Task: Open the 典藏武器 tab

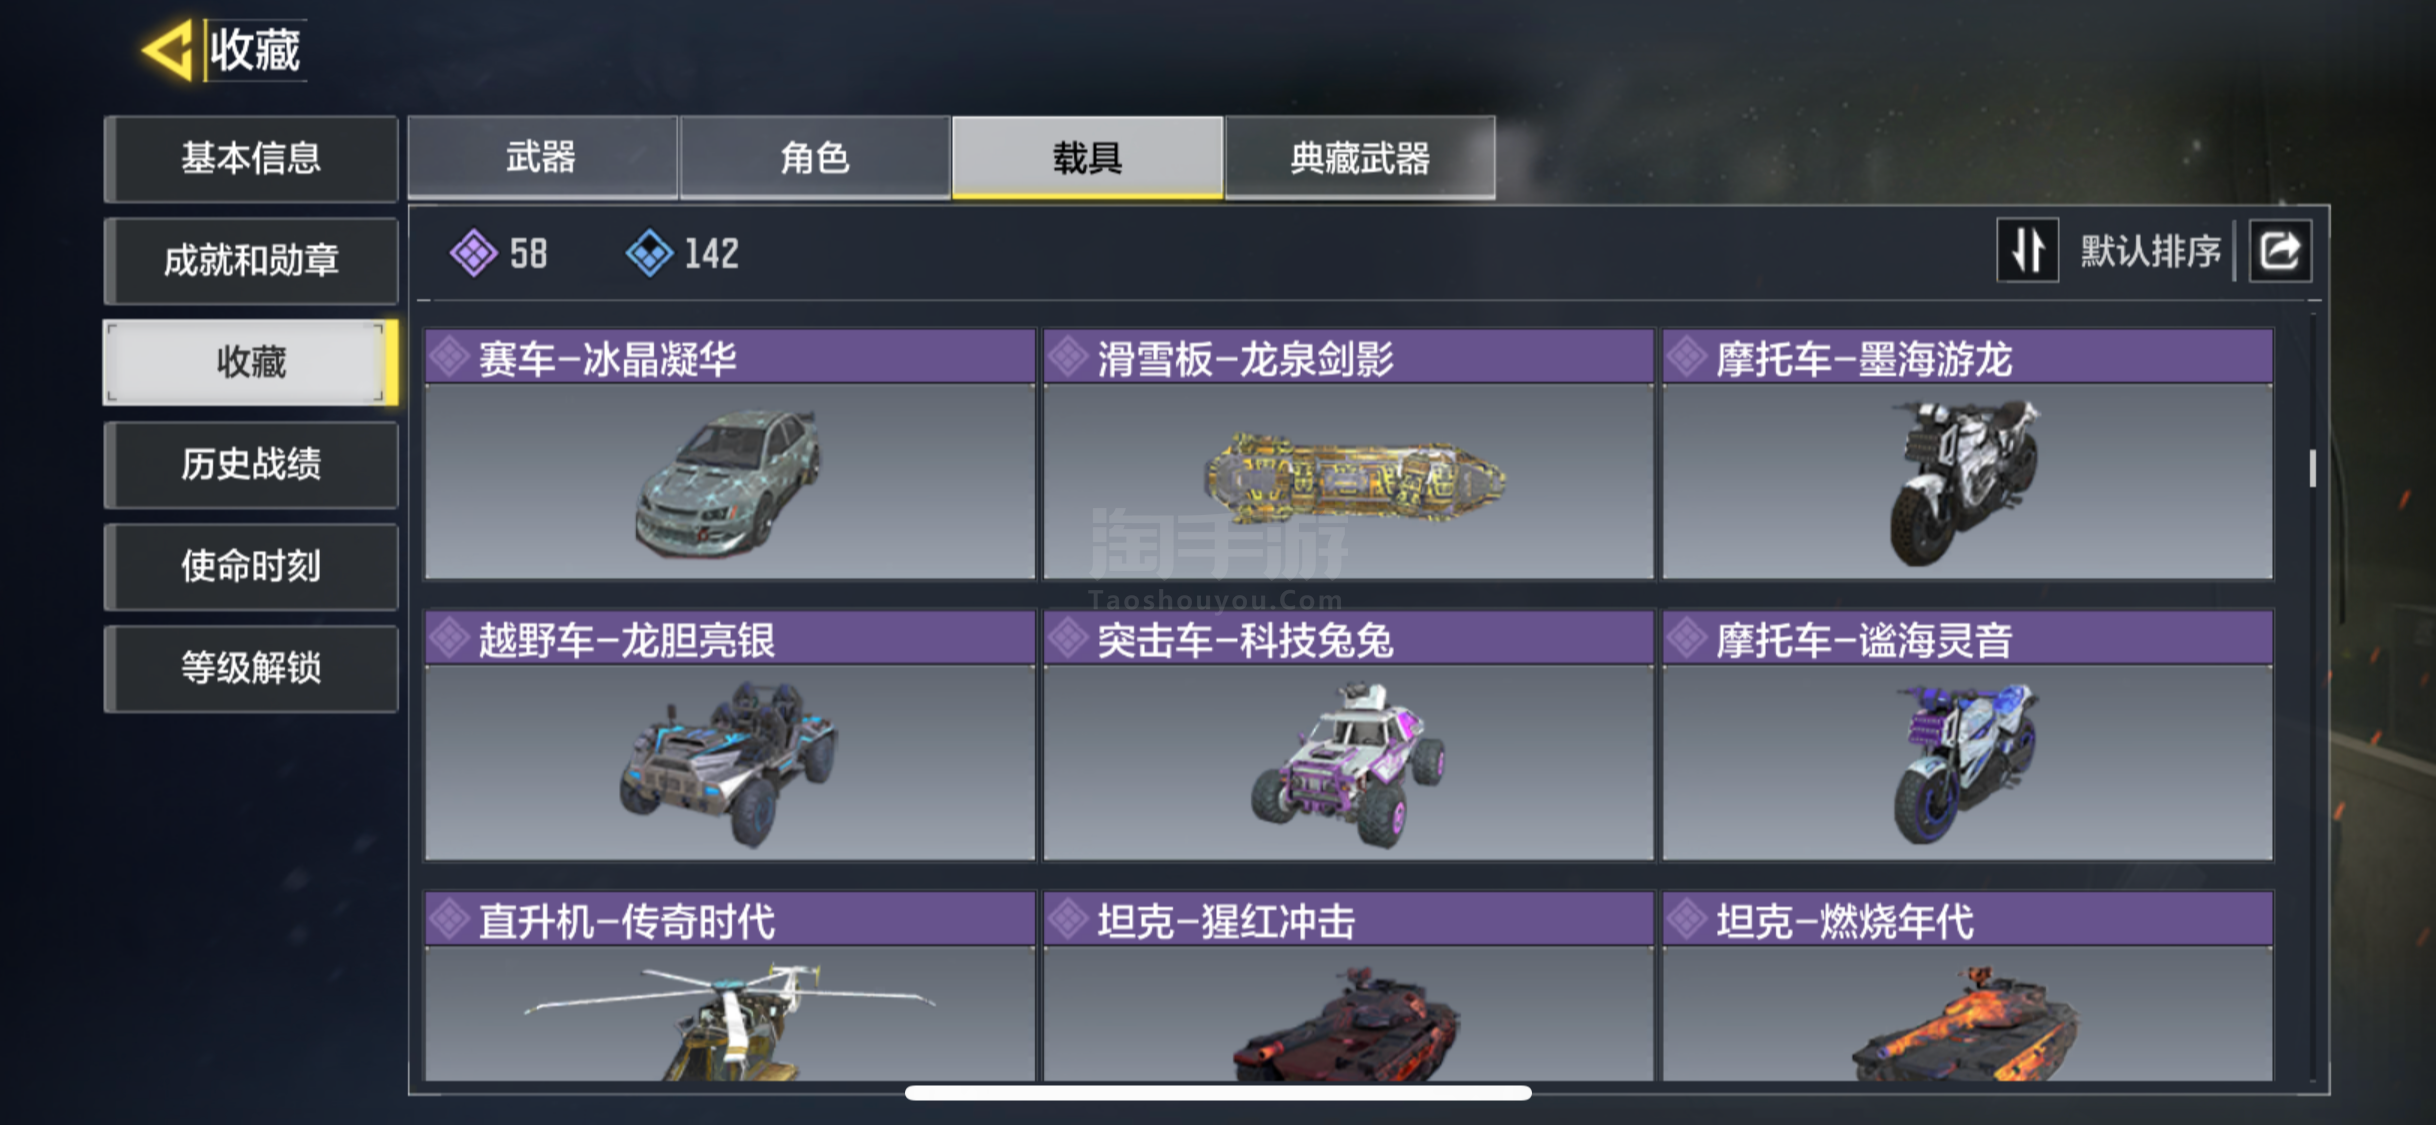Action: tap(1360, 158)
